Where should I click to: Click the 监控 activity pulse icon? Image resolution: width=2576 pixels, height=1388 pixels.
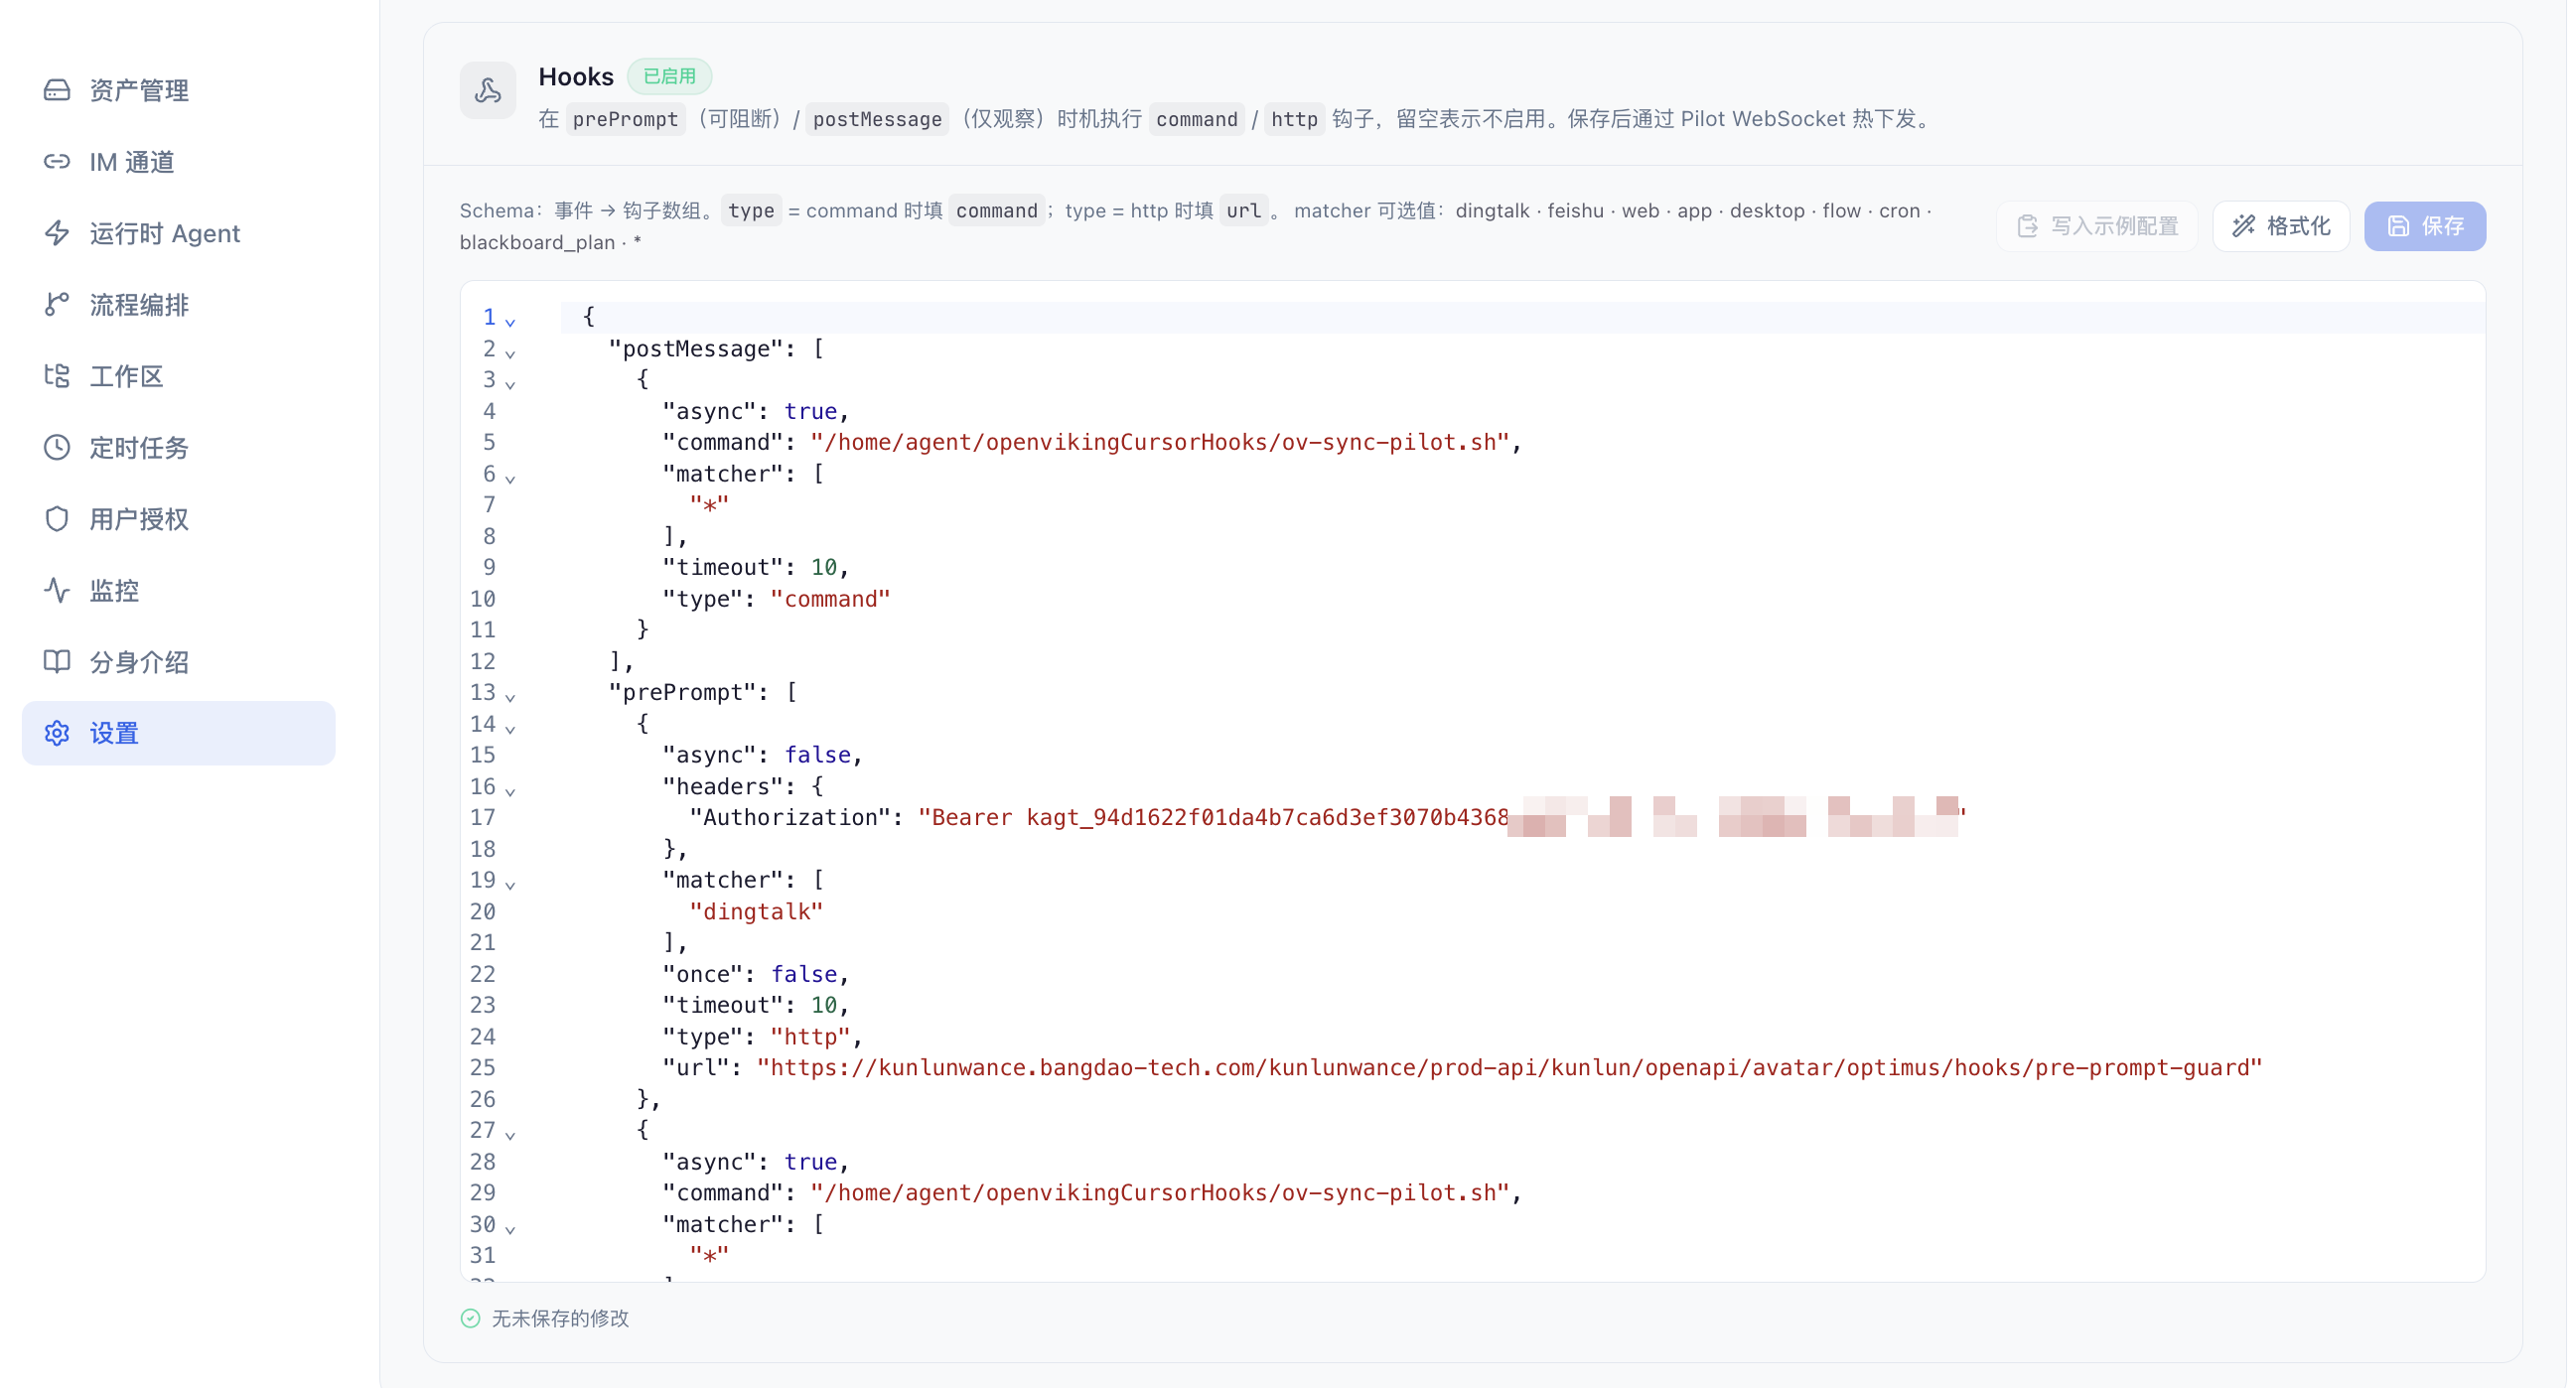click(57, 590)
